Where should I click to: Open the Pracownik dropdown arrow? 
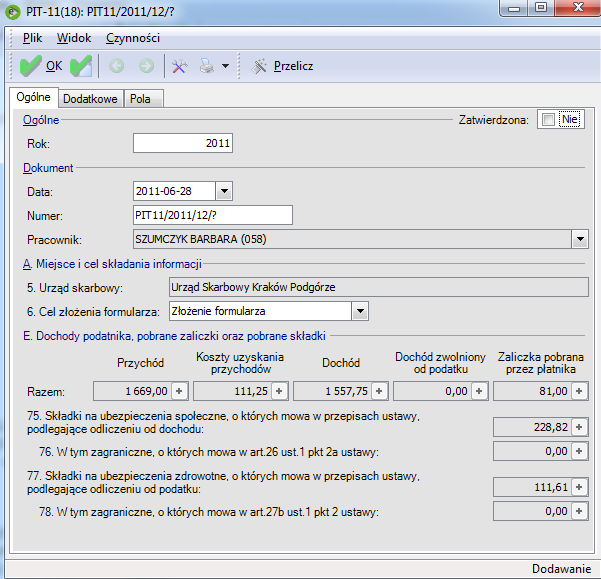point(580,239)
